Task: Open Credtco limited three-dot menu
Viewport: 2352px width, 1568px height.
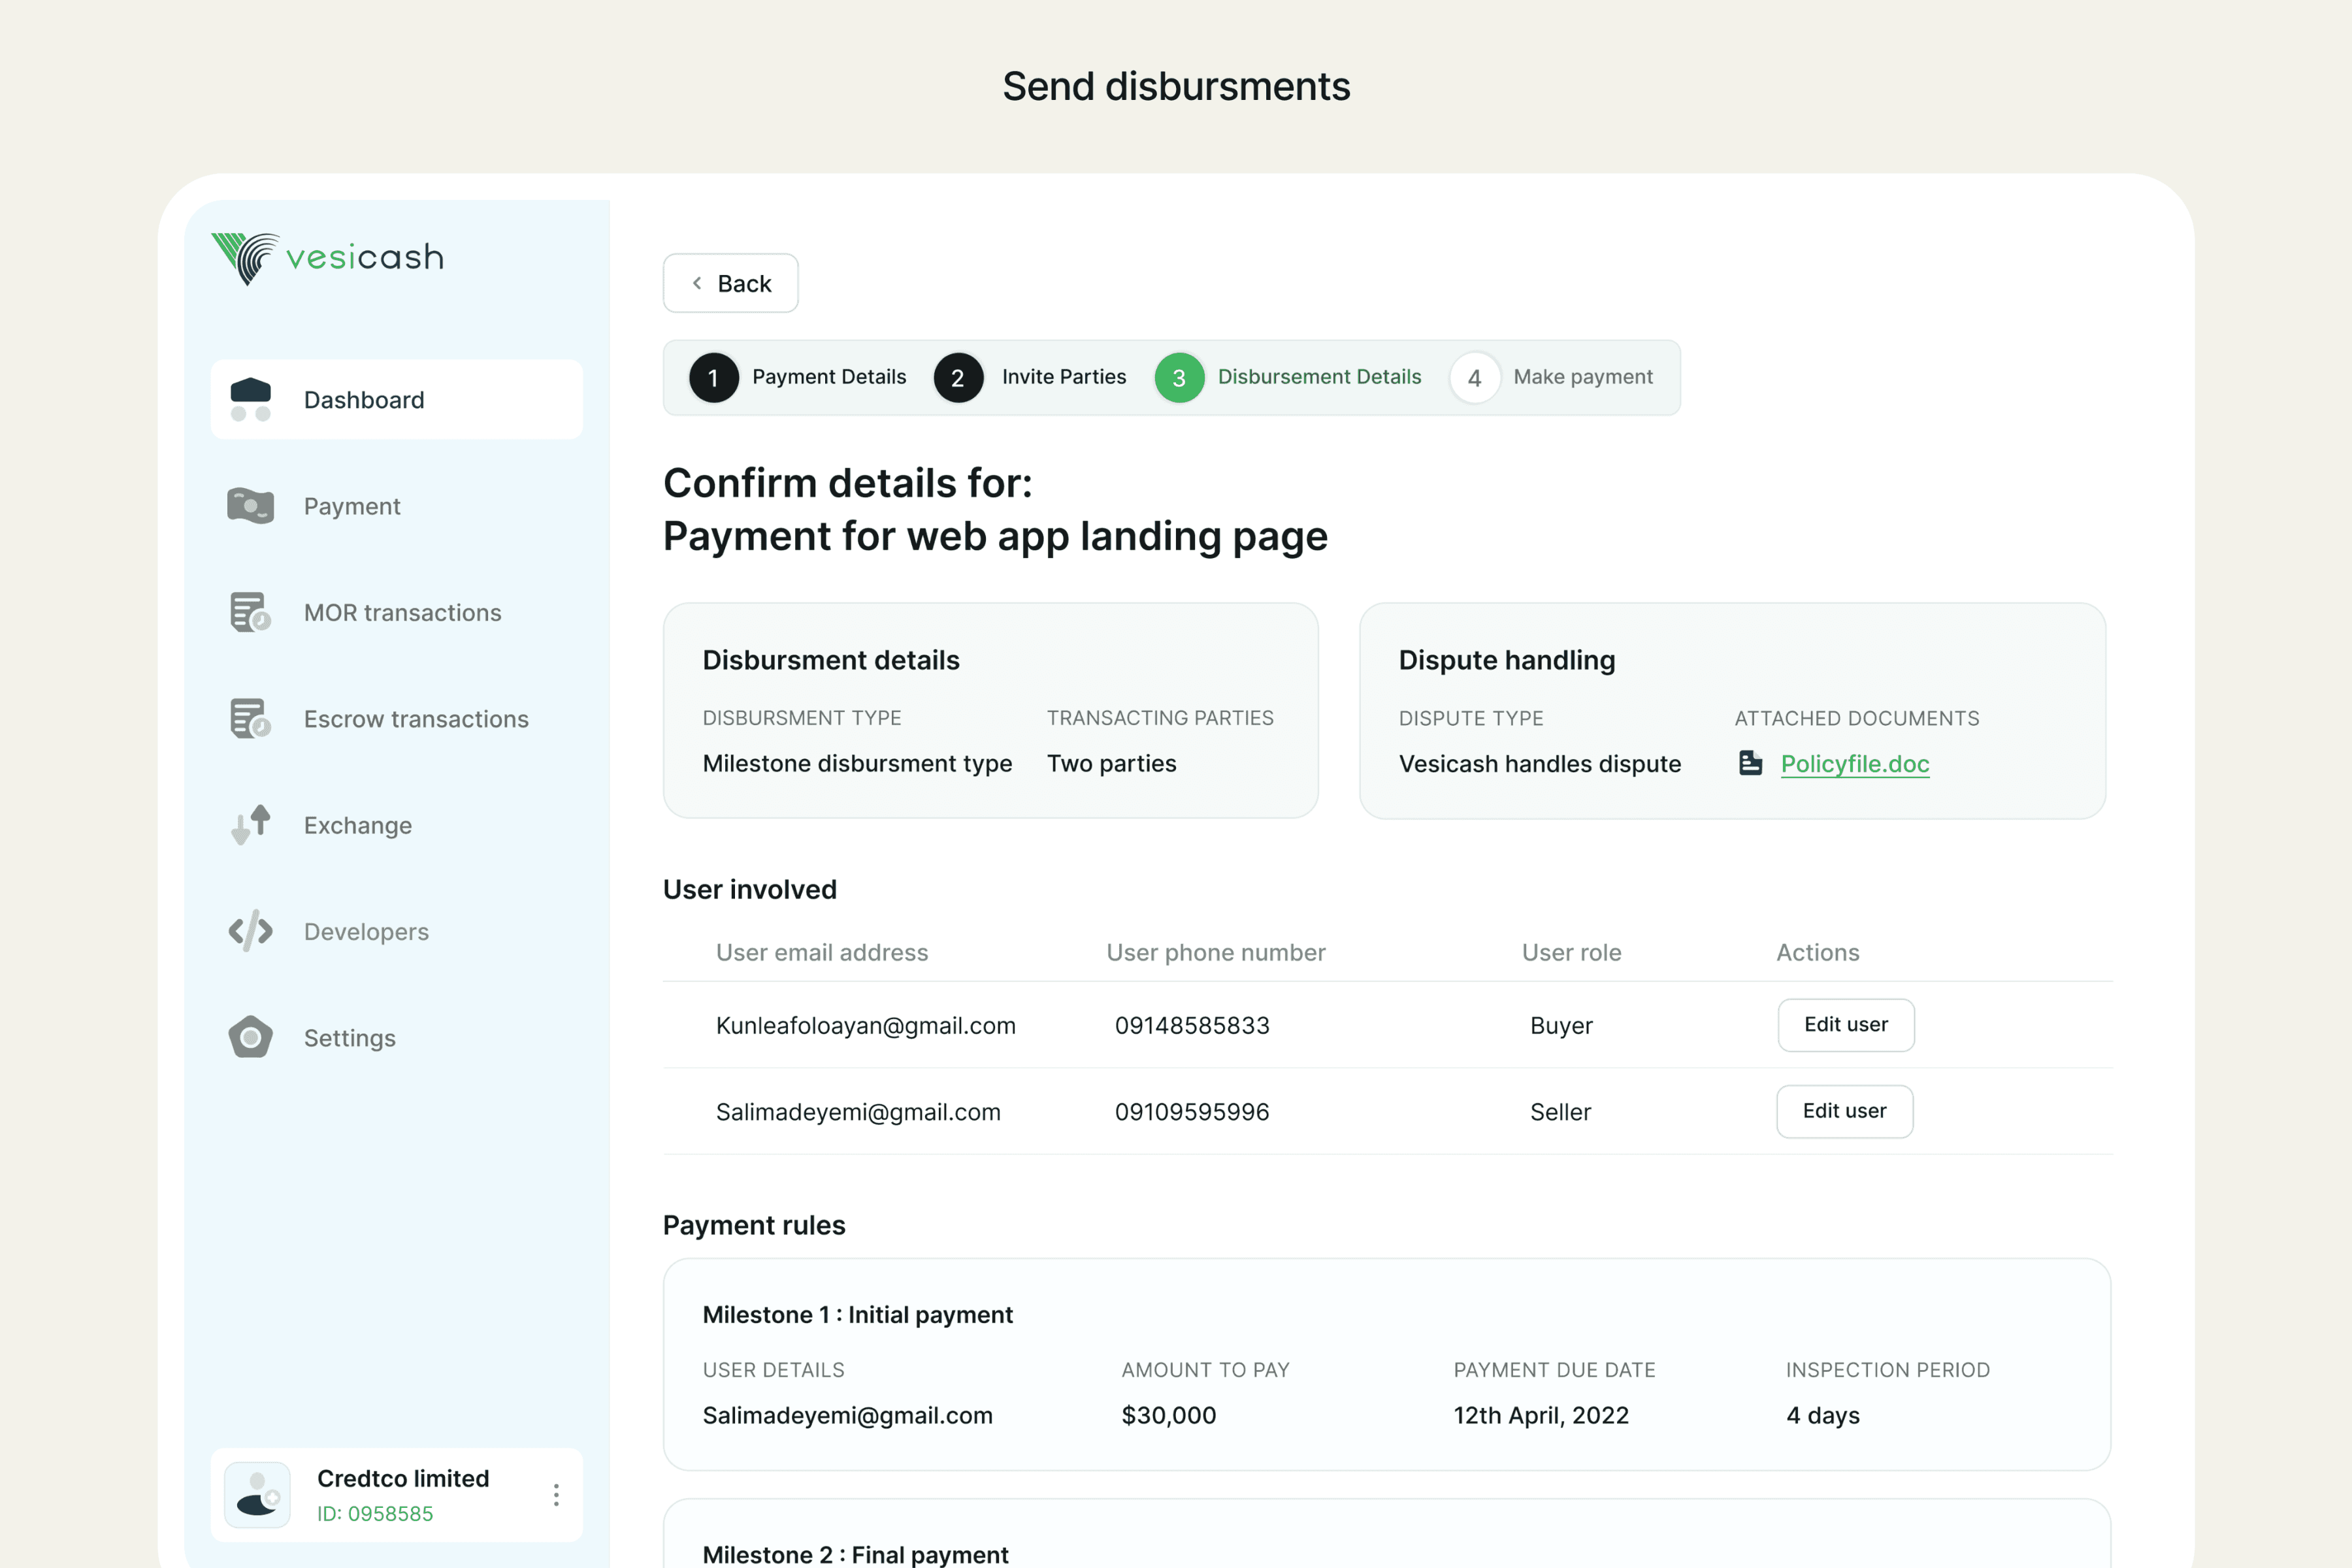Action: 556,1495
